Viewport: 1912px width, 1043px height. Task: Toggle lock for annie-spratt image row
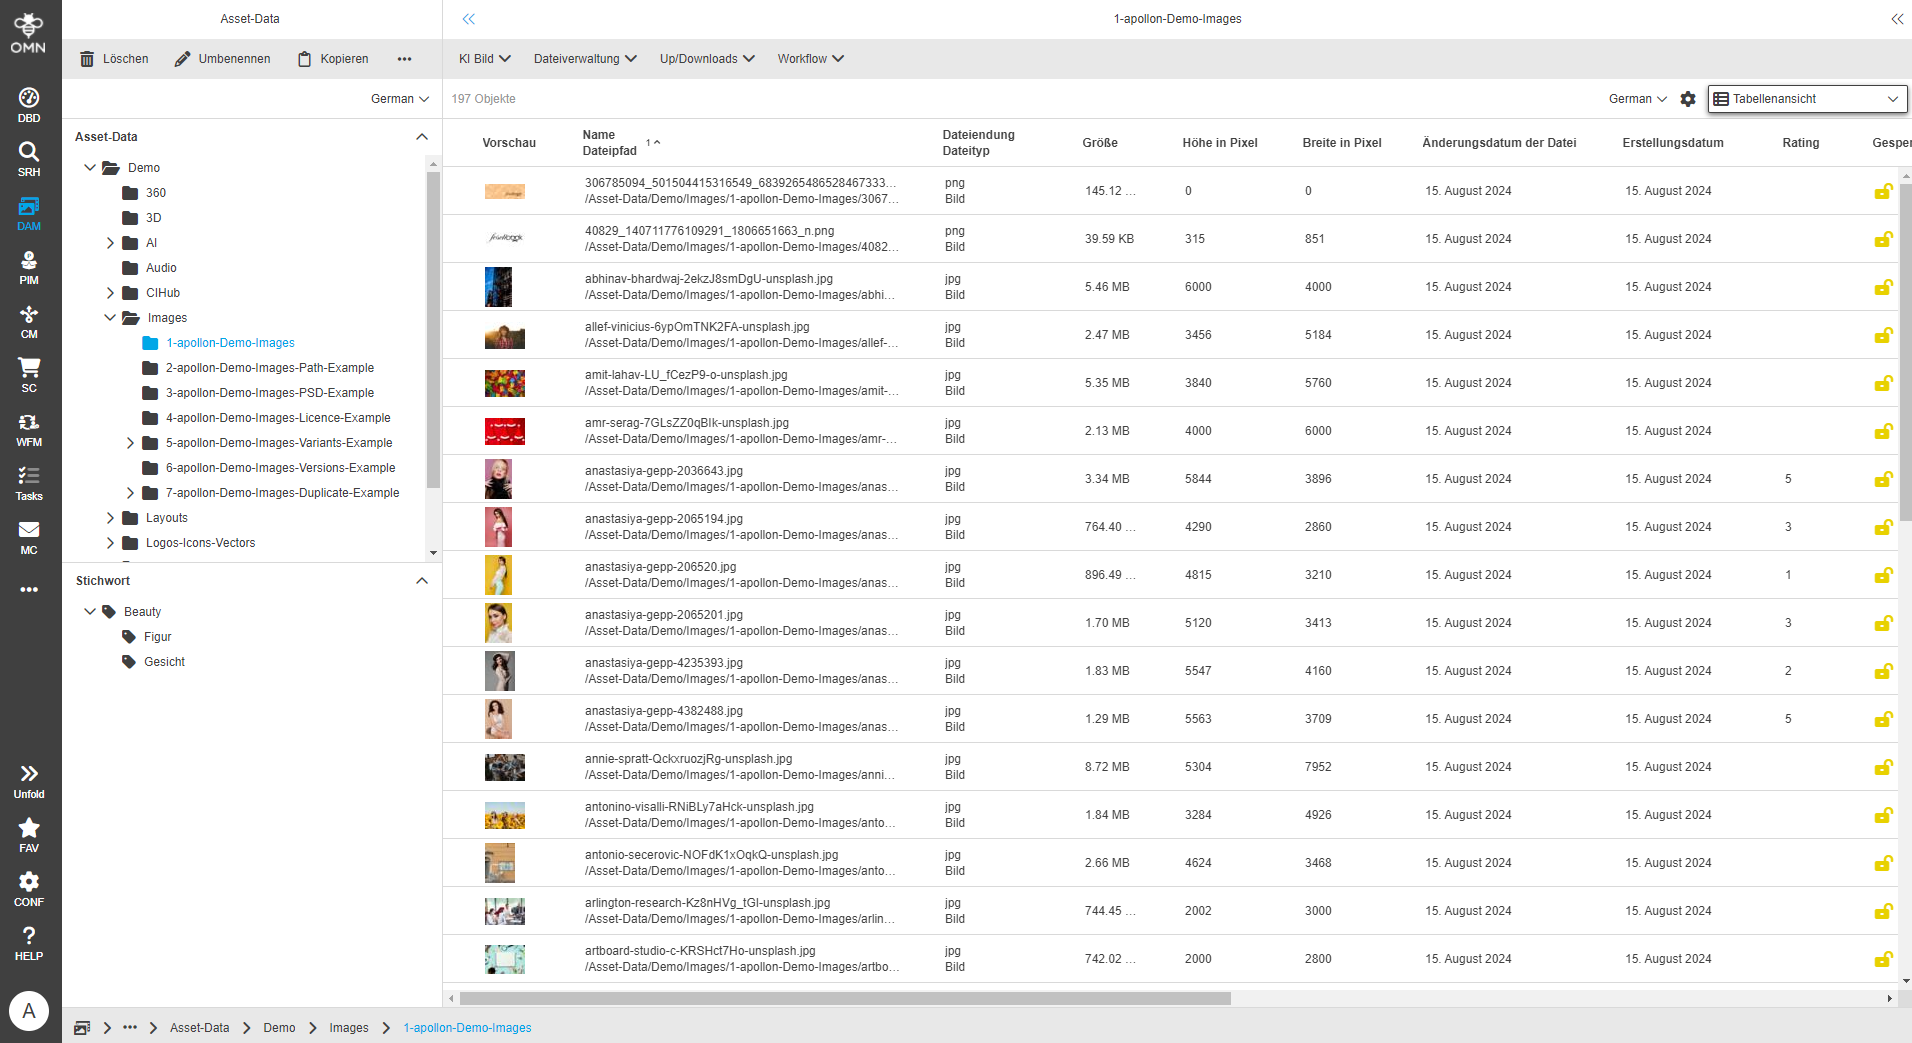pyautogui.click(x=1883, y=767)
